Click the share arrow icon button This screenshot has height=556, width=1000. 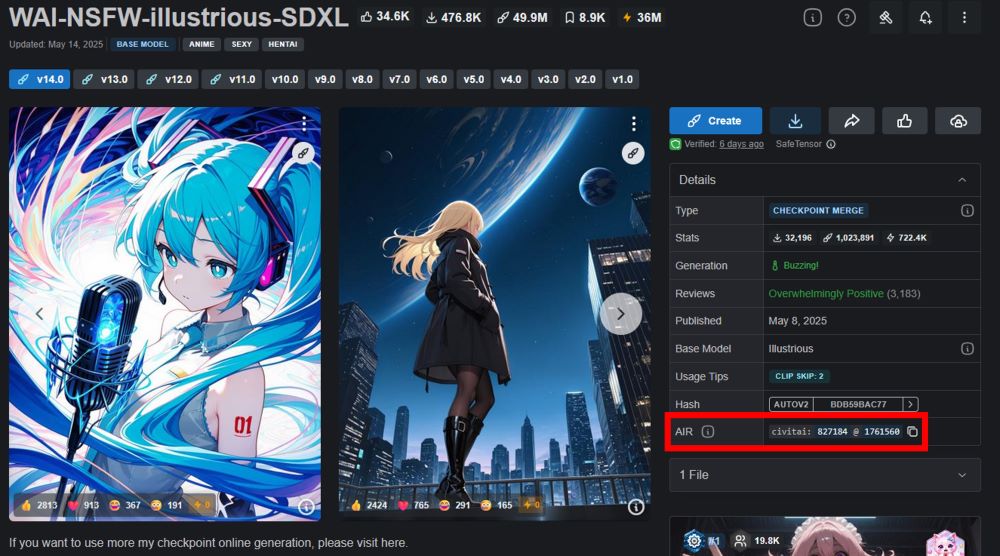pos(851,121)
